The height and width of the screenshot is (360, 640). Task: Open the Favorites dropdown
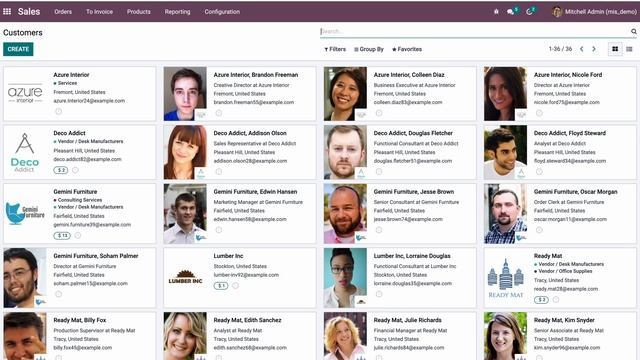(x=407, y=49)
